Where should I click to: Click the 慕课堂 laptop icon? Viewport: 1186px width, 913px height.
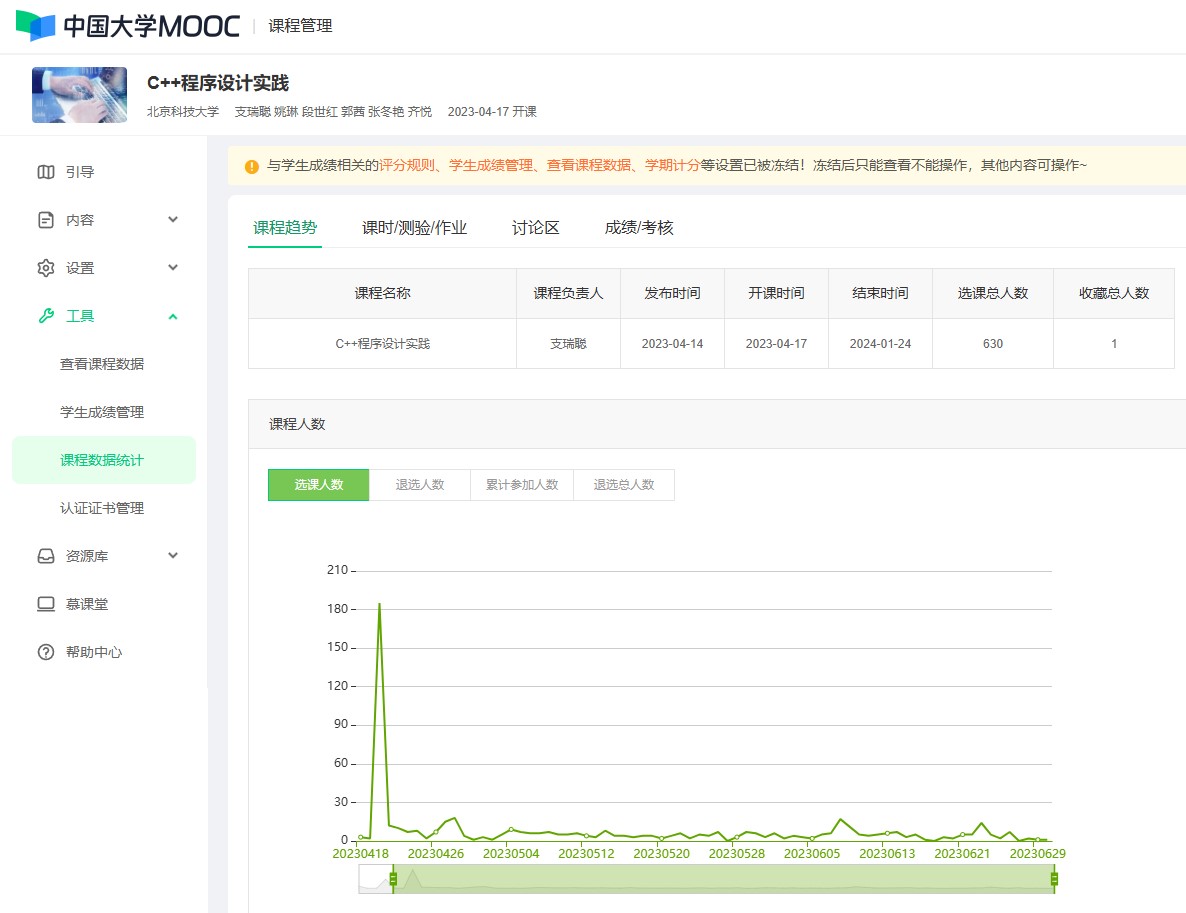[x=46, y=604]
